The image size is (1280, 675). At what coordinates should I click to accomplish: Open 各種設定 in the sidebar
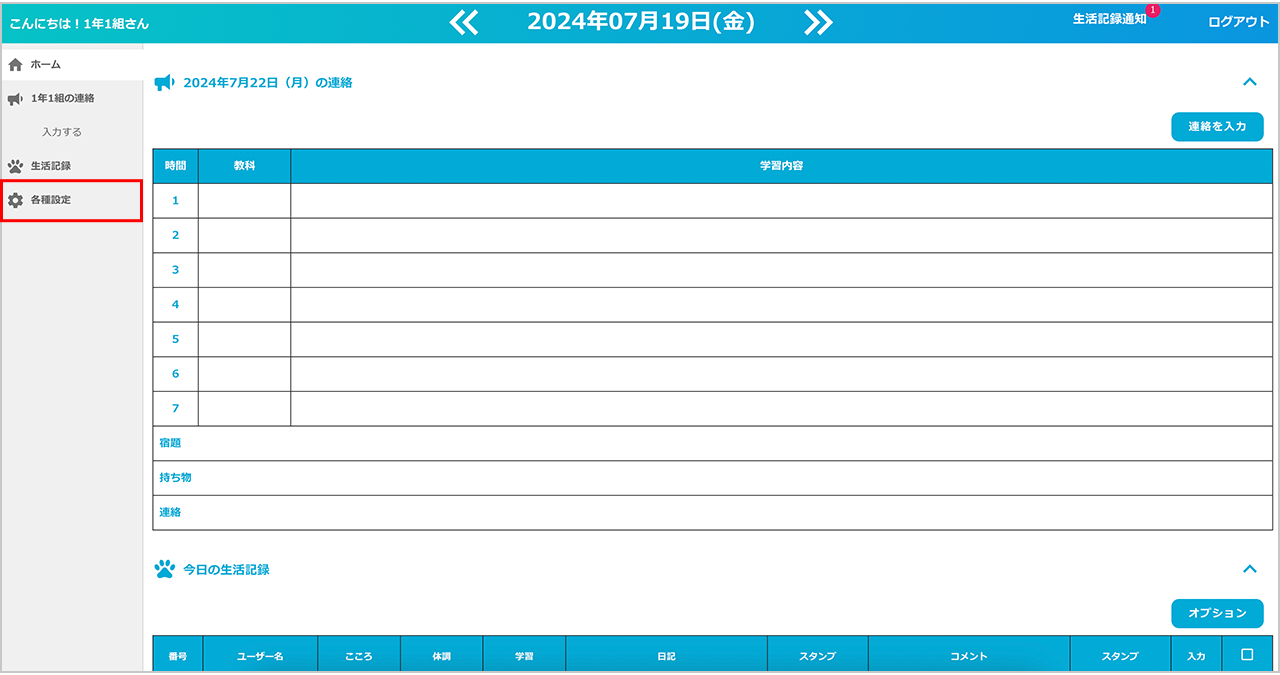click(x=72, y=200)
